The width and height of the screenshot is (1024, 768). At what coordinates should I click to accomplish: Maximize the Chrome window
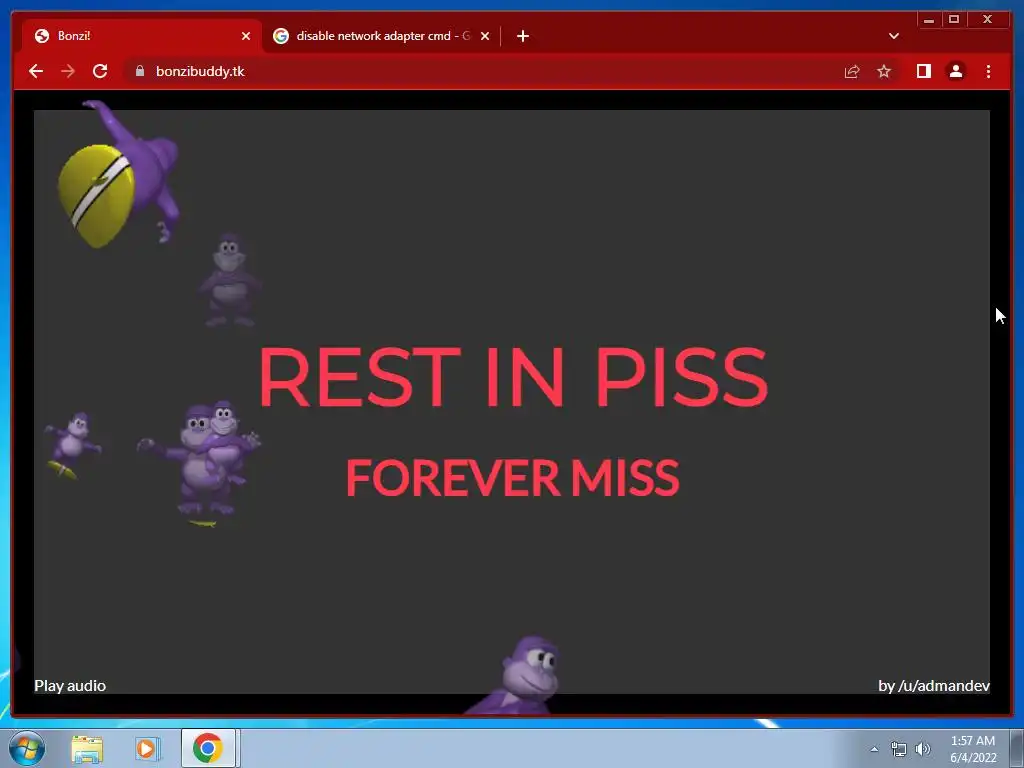[x=954, y=20]
